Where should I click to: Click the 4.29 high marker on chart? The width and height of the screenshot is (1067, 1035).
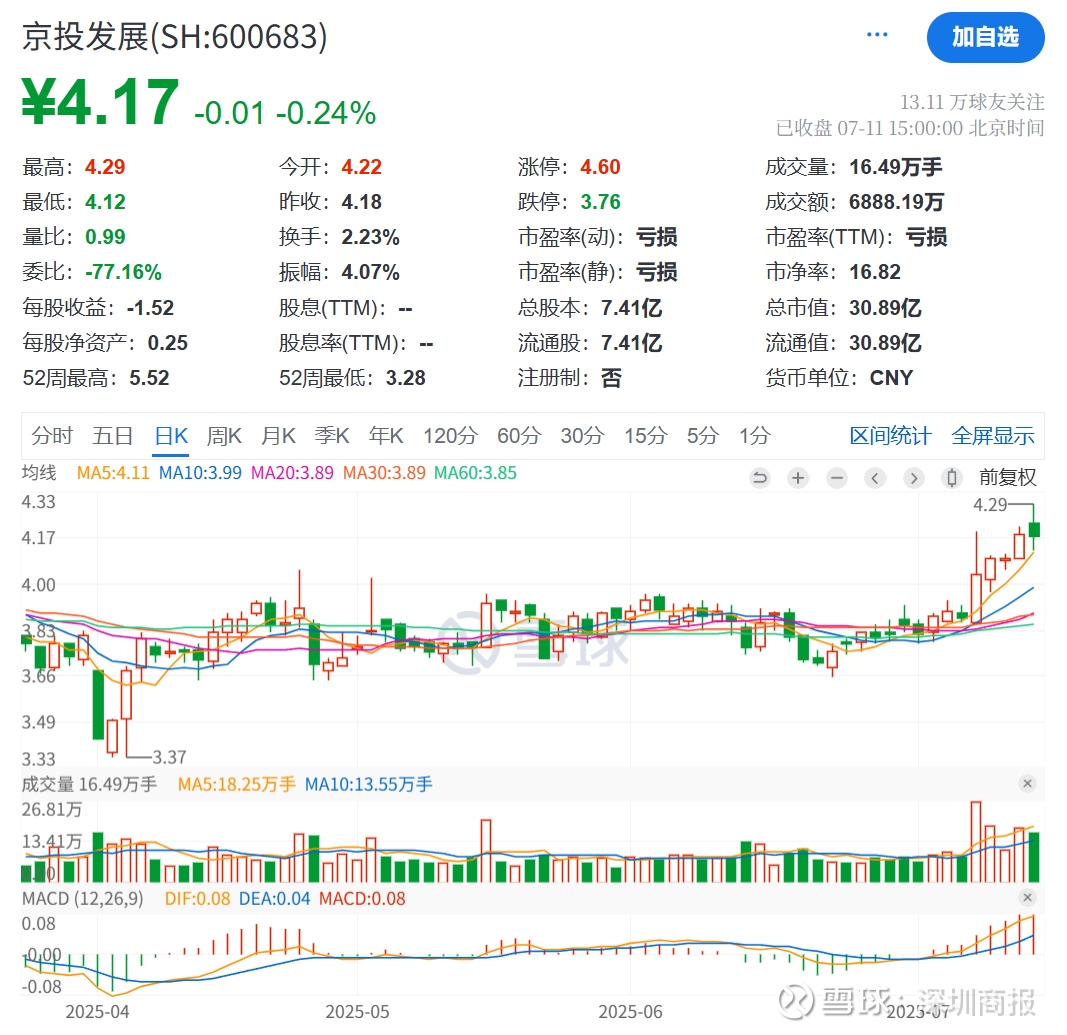pyautogui.click(x=989, y=505)
